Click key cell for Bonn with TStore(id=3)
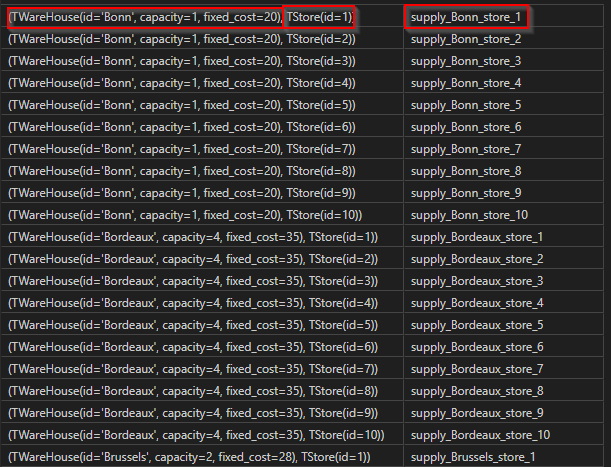611x467 pixels. pyautogui.click(x=202, y=61)
